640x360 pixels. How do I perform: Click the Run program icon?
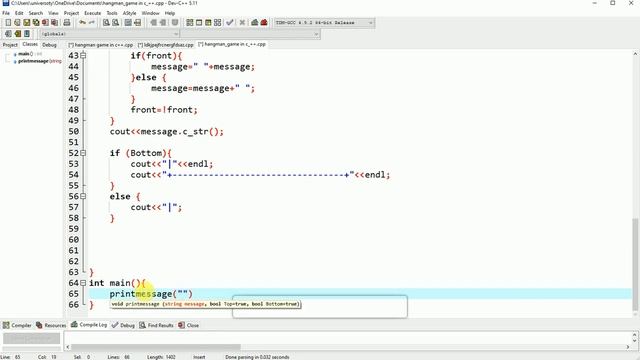pos(199,23)
